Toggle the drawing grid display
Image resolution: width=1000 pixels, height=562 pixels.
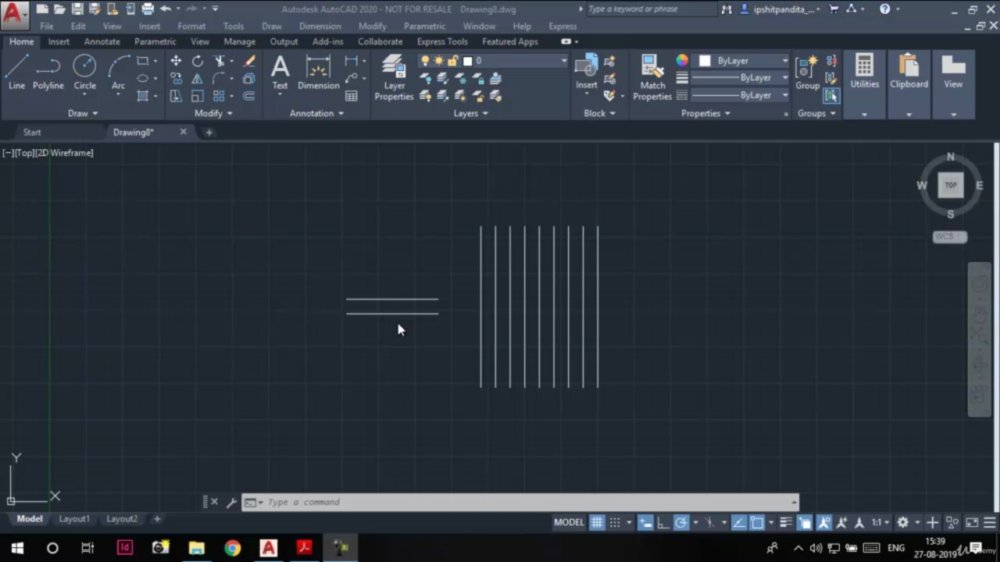click(596, 522)
